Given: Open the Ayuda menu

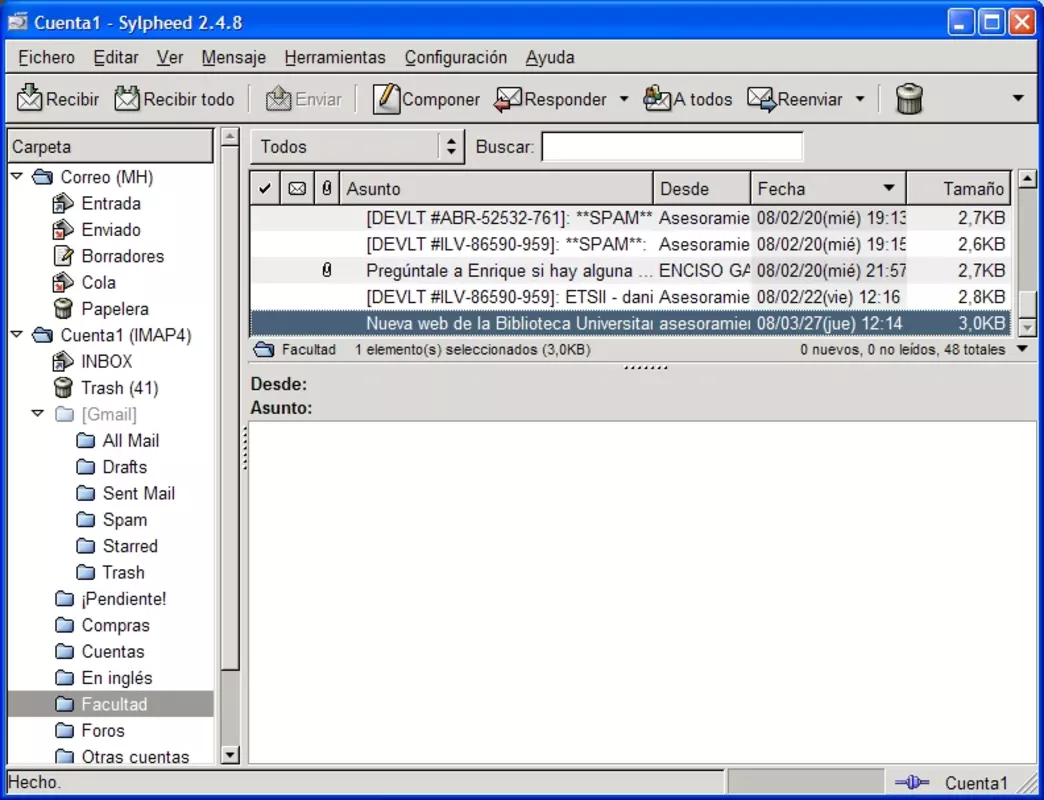Looking at the screenshot, I should 550,57.
